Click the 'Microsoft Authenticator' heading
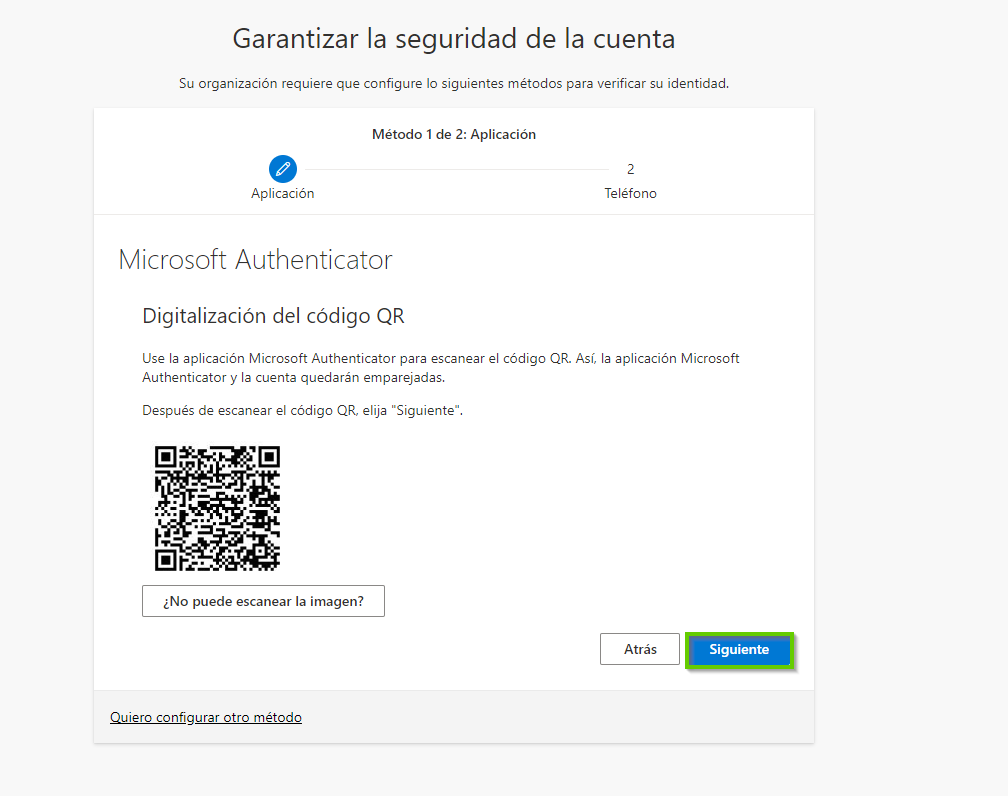This screenshot has height=796, width=1008. tap(255, 260)
